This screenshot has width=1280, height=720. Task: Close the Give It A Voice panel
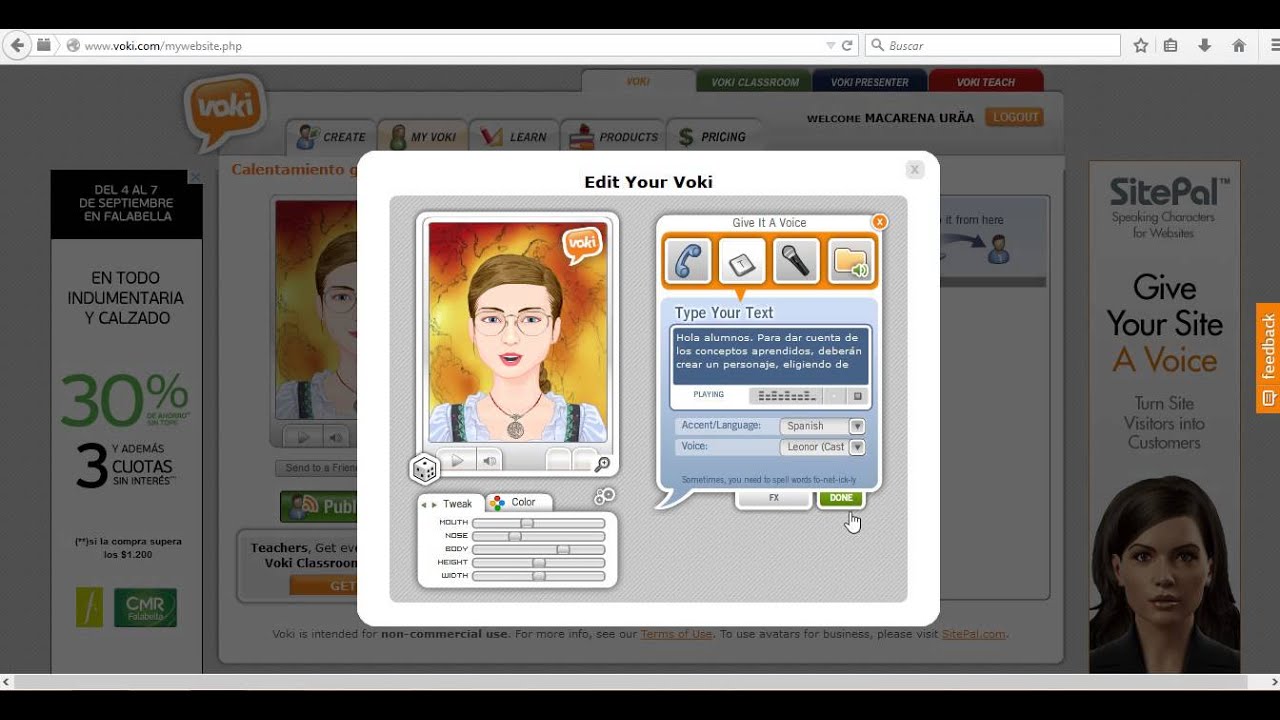(x=879, y=222)
